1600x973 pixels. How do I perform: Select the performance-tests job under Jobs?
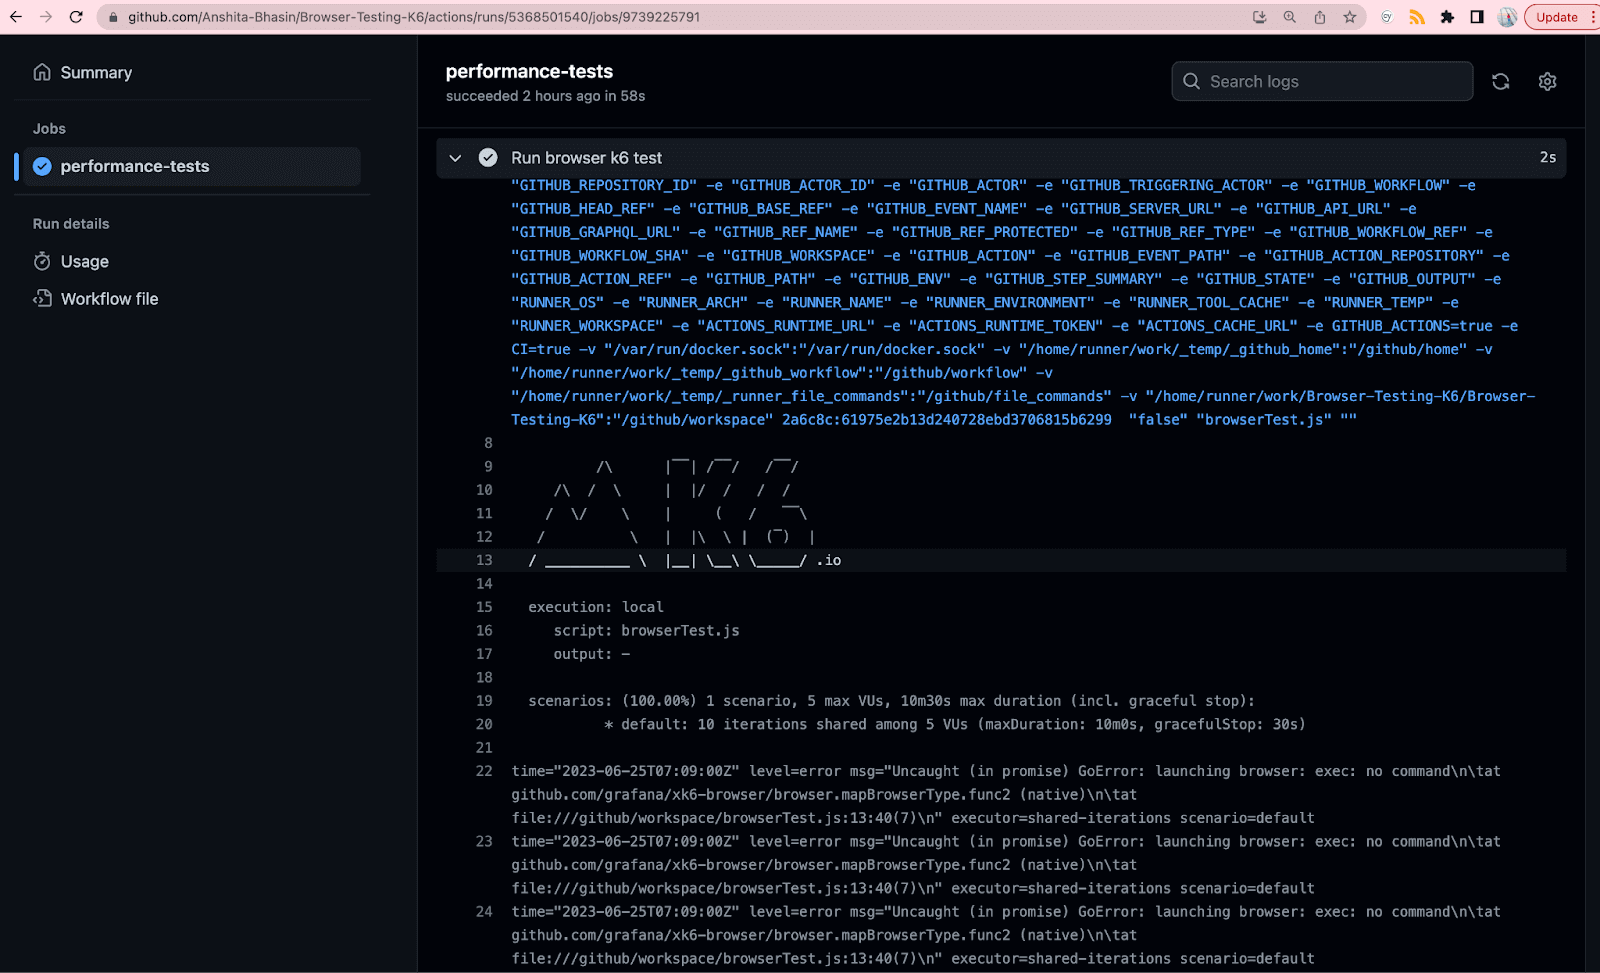click(134, 166)
